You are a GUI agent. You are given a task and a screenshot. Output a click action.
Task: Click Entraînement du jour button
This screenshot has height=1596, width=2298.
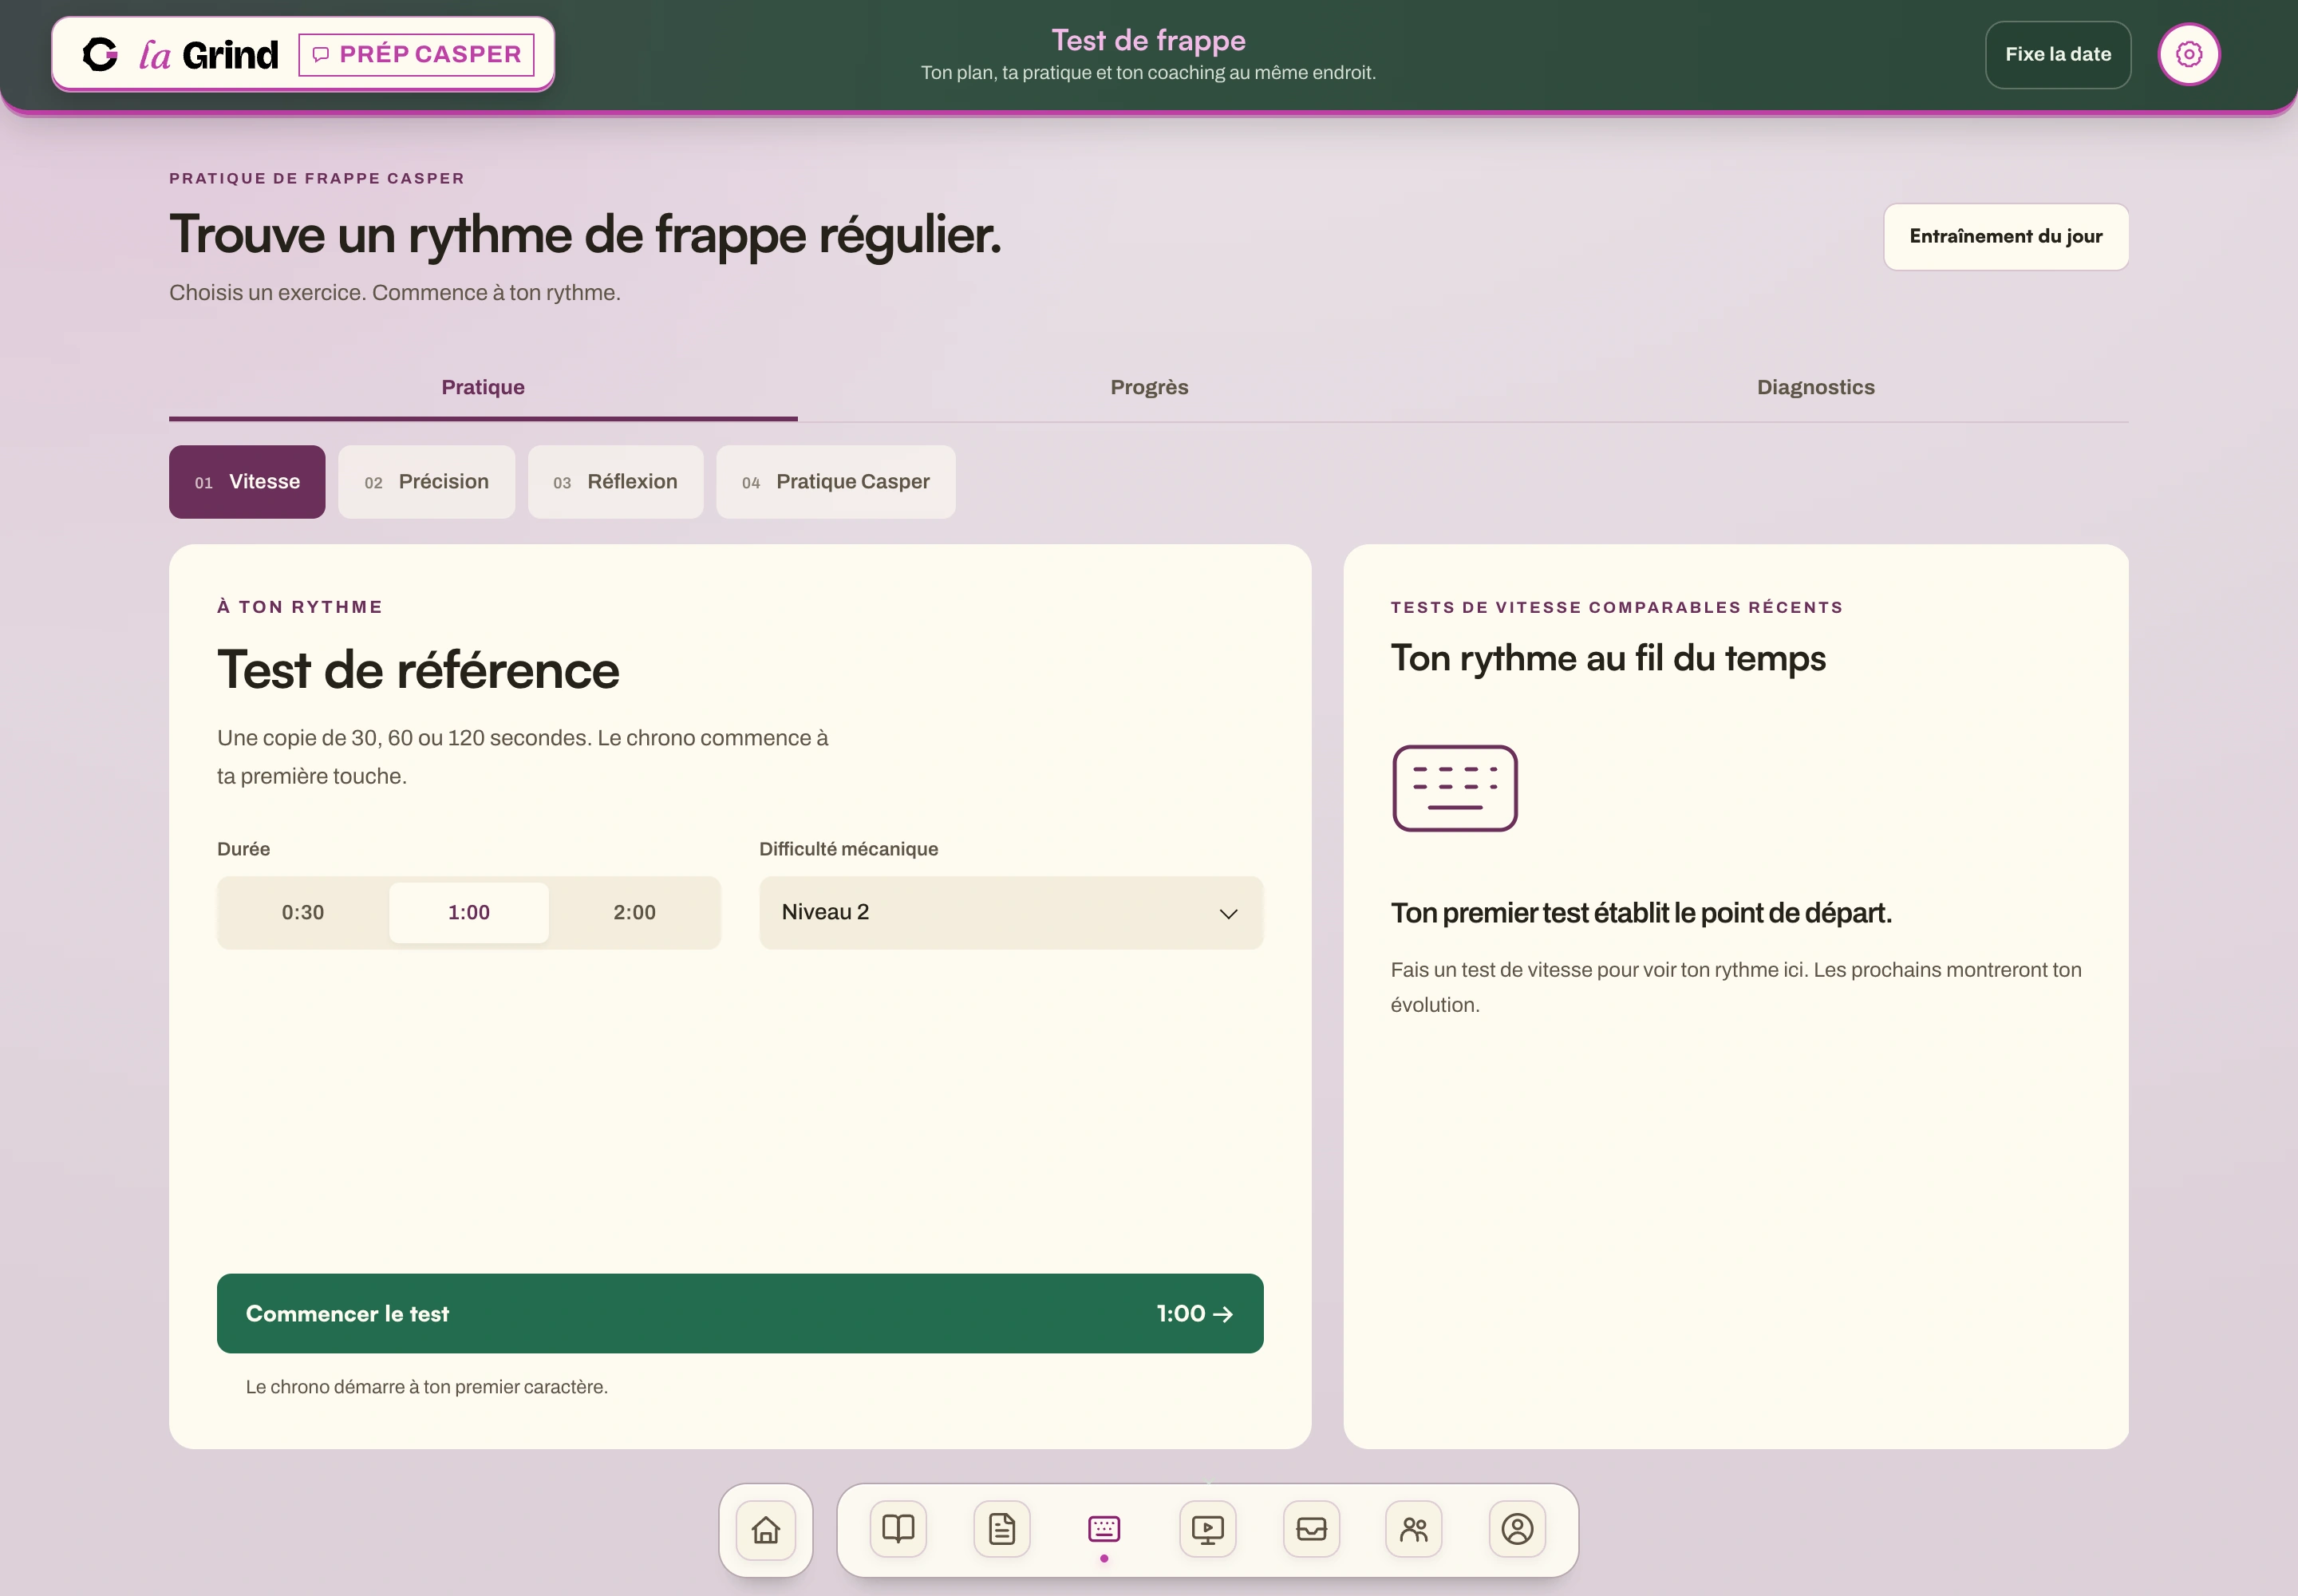(2006, 237)
